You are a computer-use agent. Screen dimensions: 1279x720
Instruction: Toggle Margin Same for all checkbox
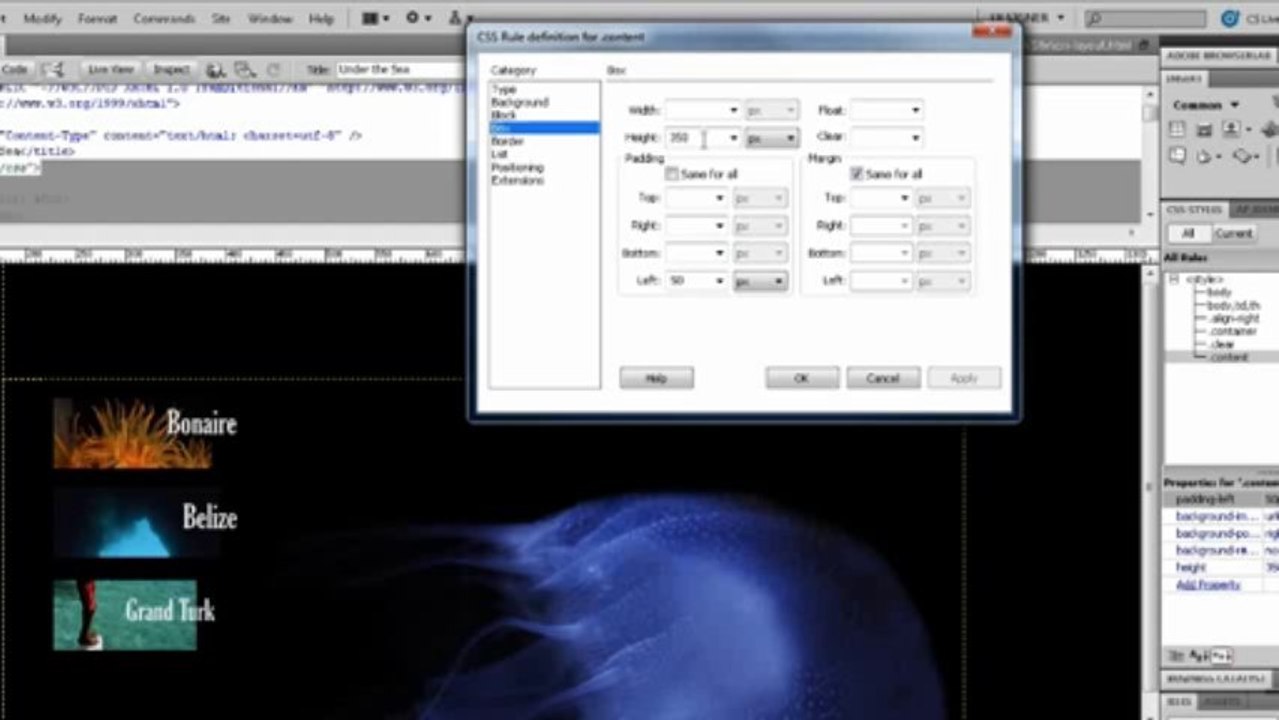click(856, 174)
